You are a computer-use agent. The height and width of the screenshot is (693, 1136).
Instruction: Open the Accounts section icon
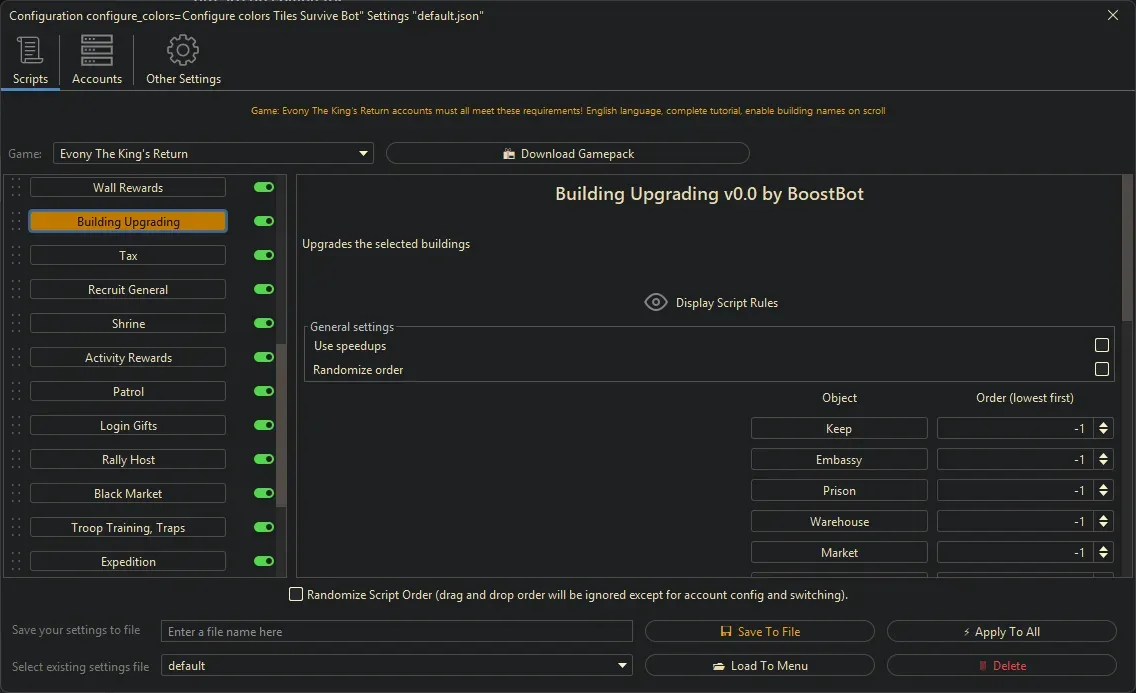pos(96,49)
